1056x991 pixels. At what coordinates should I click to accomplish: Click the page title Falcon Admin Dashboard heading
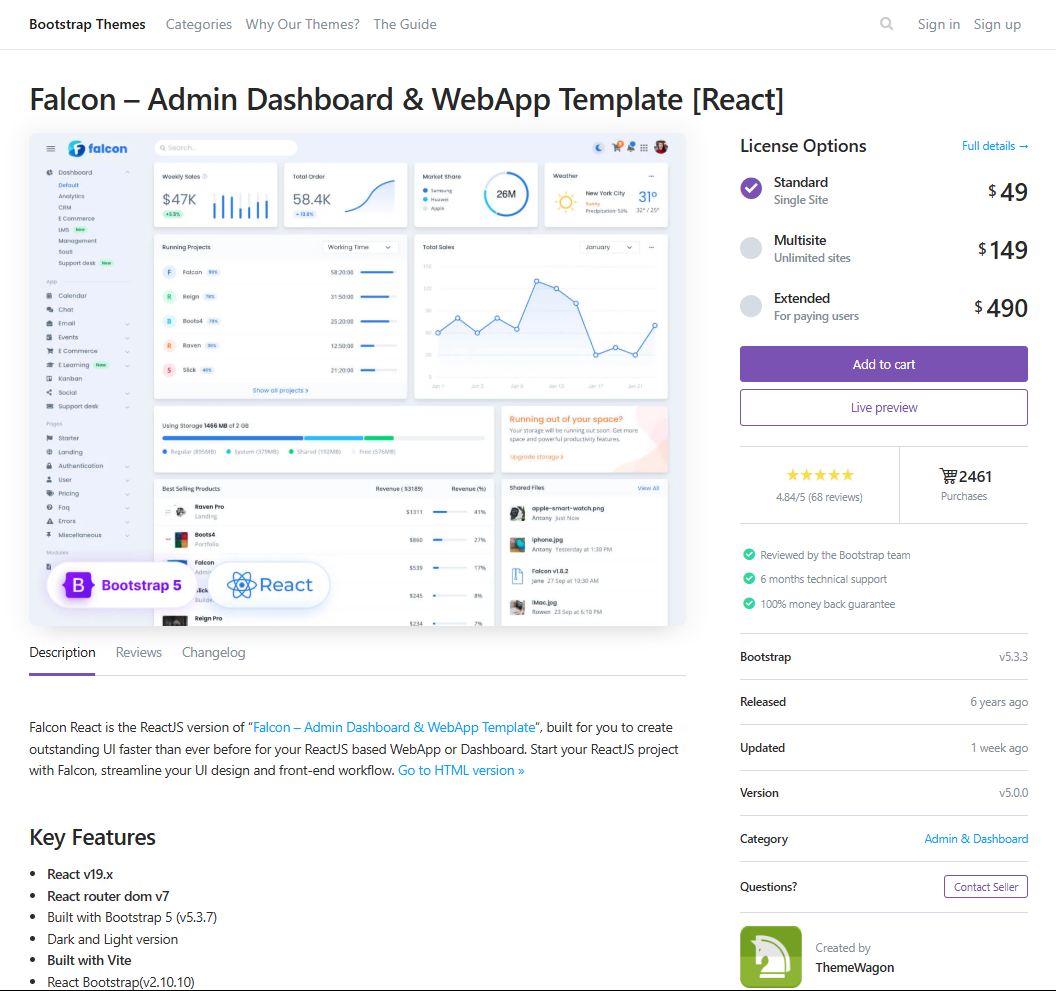click(407, 100)
